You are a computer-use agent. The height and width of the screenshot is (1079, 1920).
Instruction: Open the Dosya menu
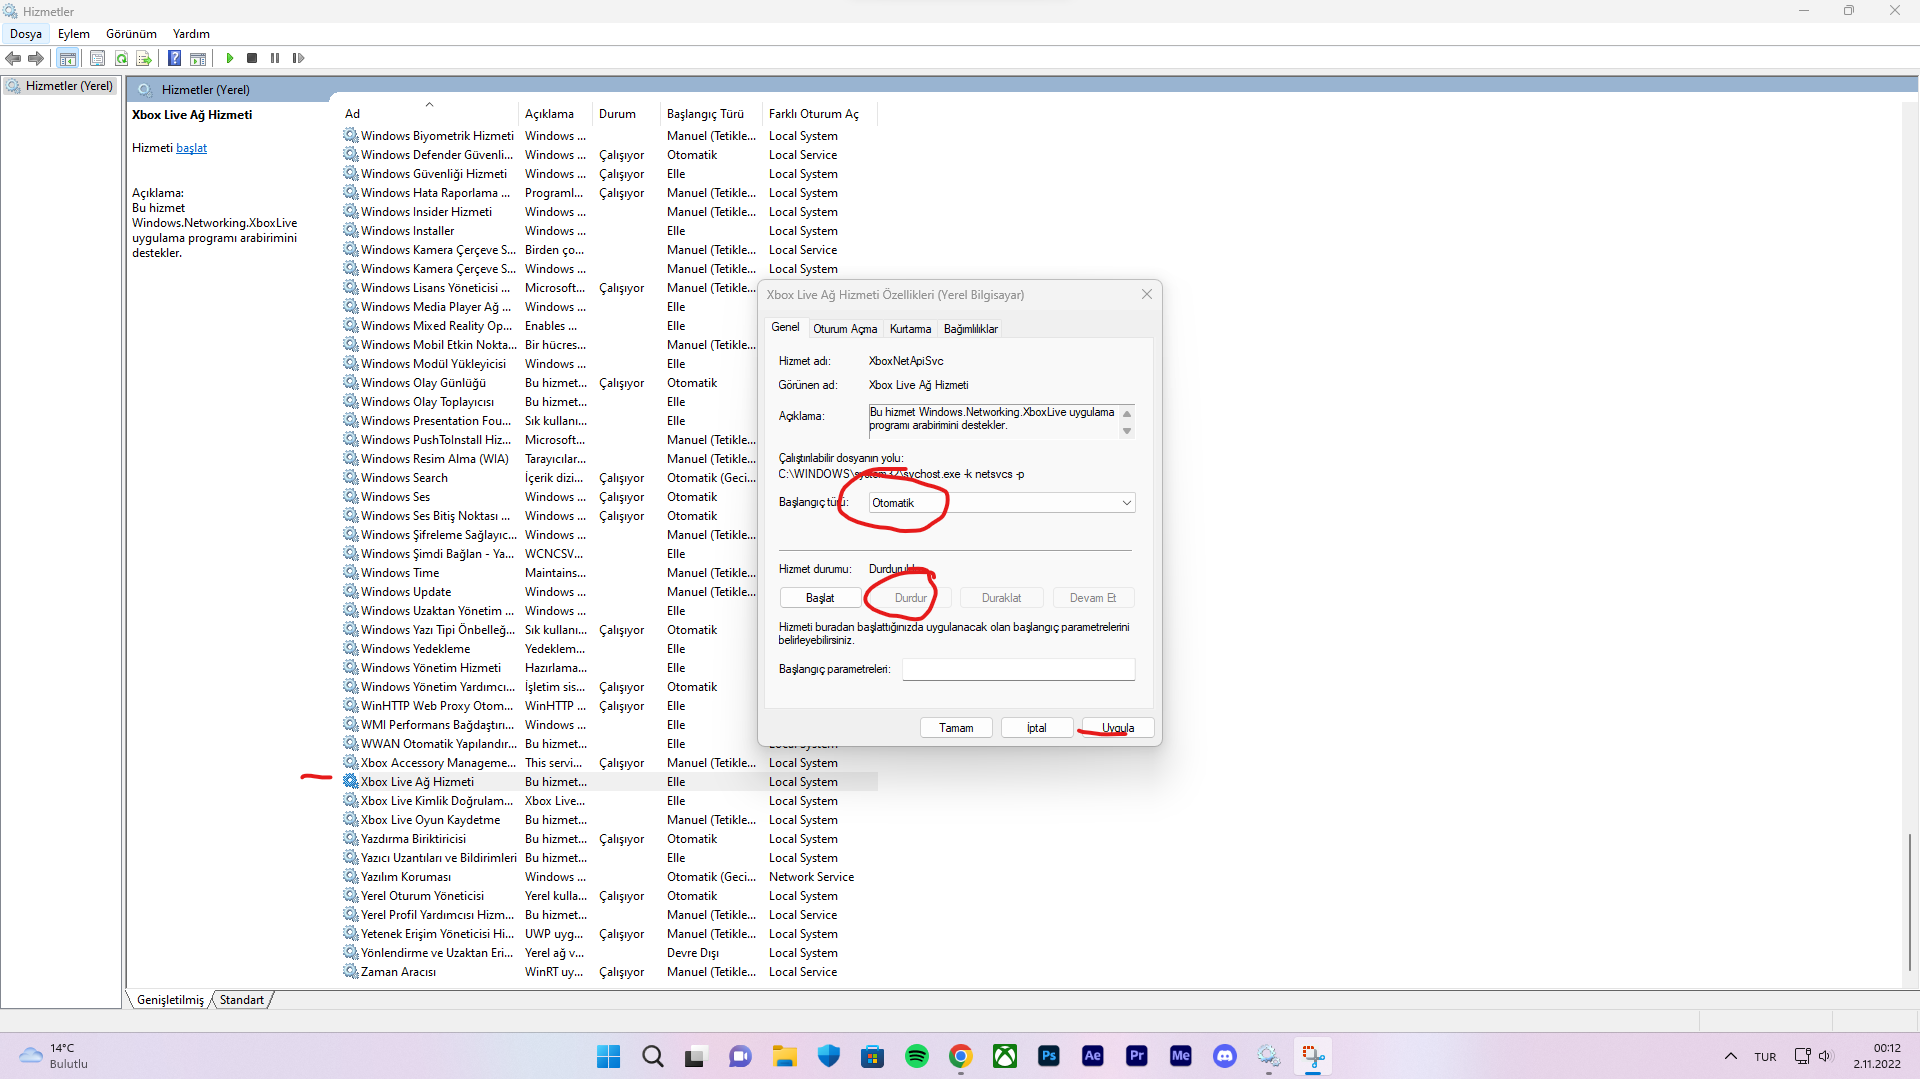[26, 34]
